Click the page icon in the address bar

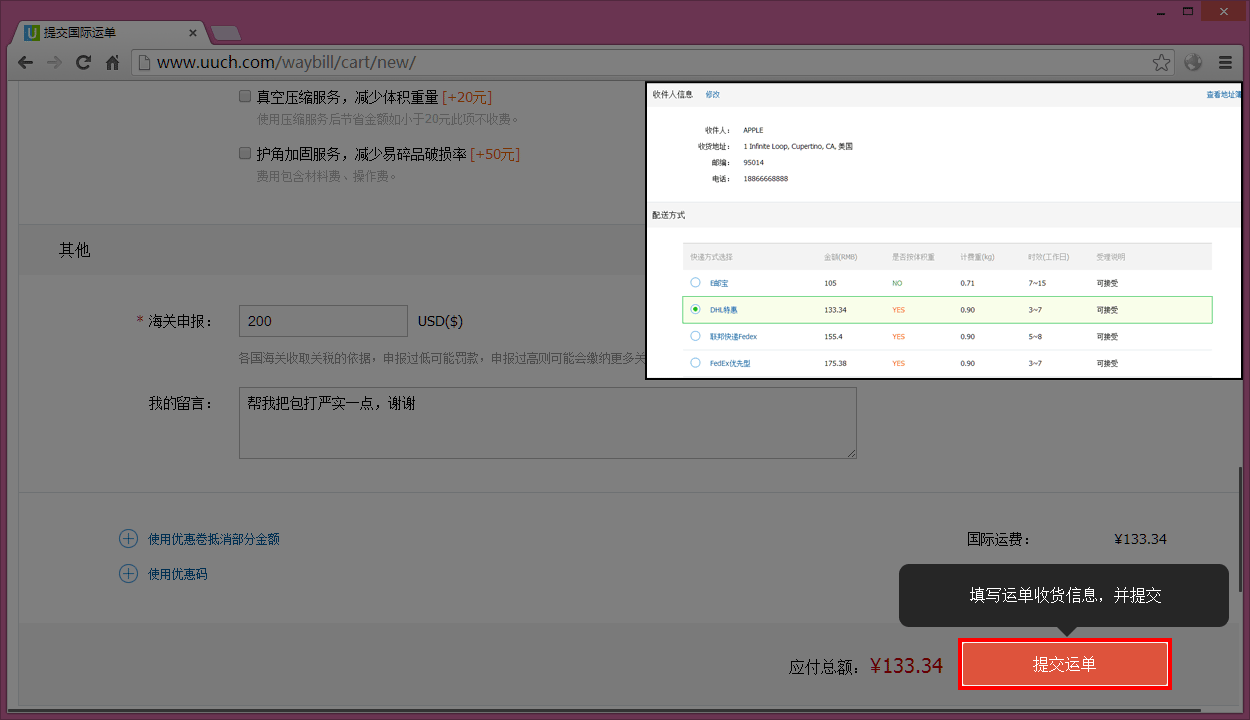[x=144, y=62]
